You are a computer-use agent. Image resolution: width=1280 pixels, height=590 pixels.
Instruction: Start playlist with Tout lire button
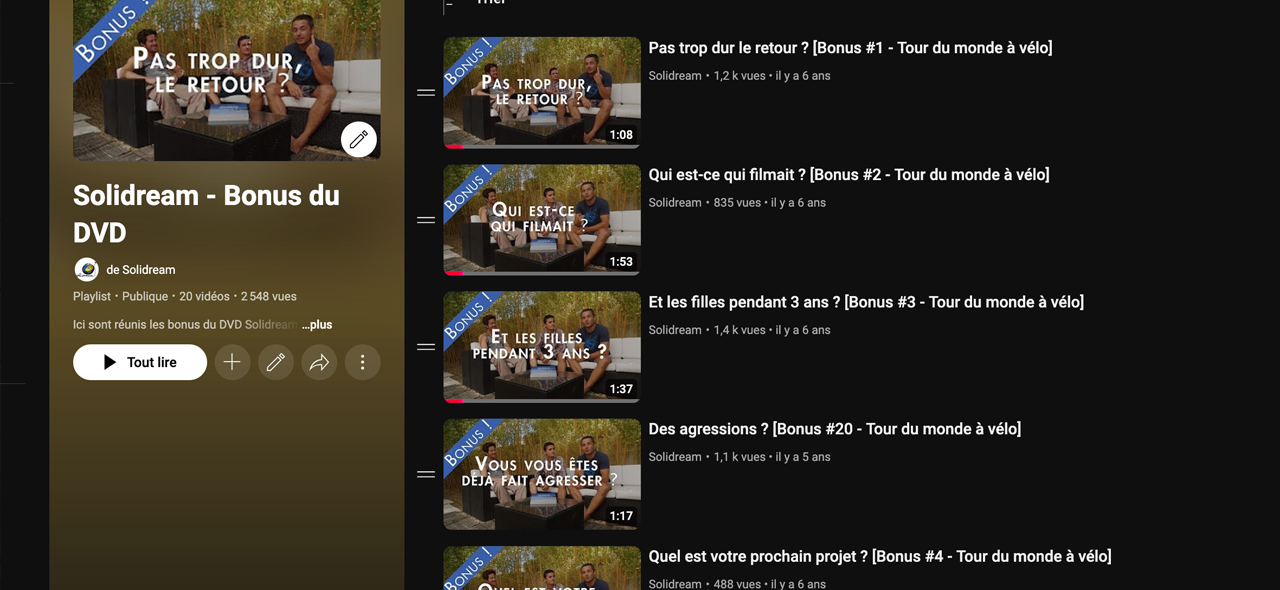pos(140,362)
